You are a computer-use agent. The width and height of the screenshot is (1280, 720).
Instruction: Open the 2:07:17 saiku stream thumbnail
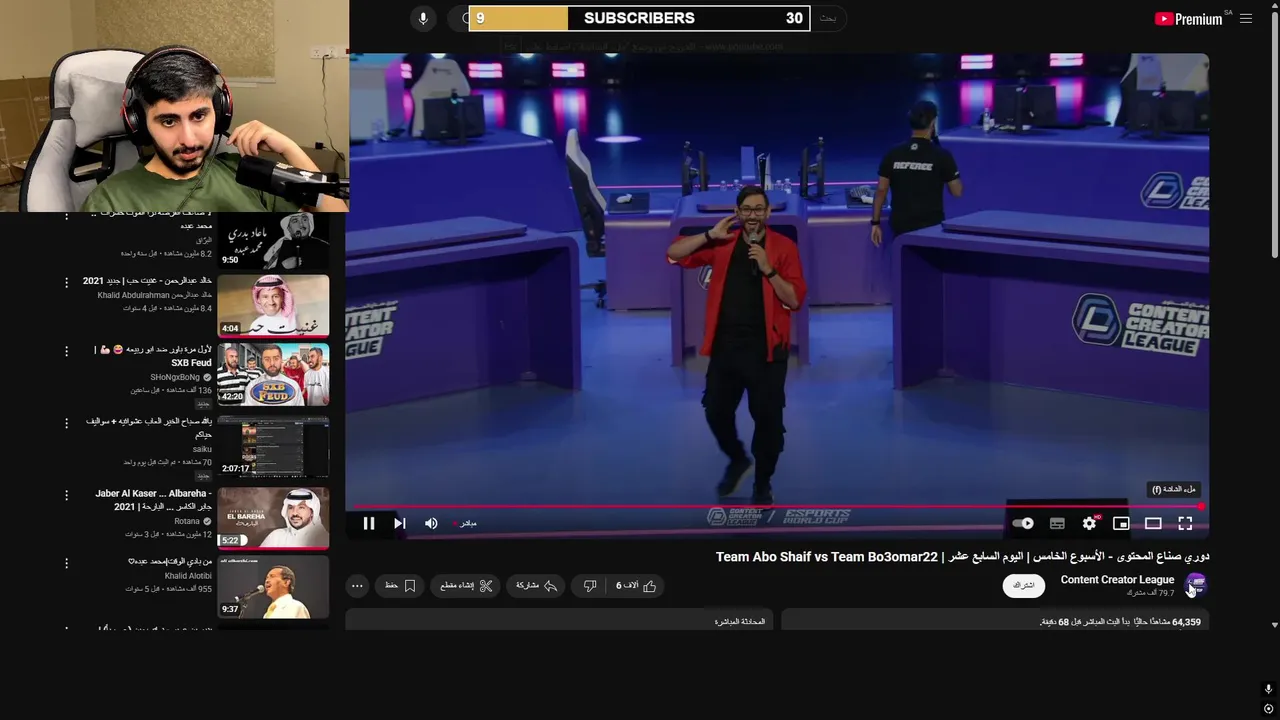tap(273, 446)
